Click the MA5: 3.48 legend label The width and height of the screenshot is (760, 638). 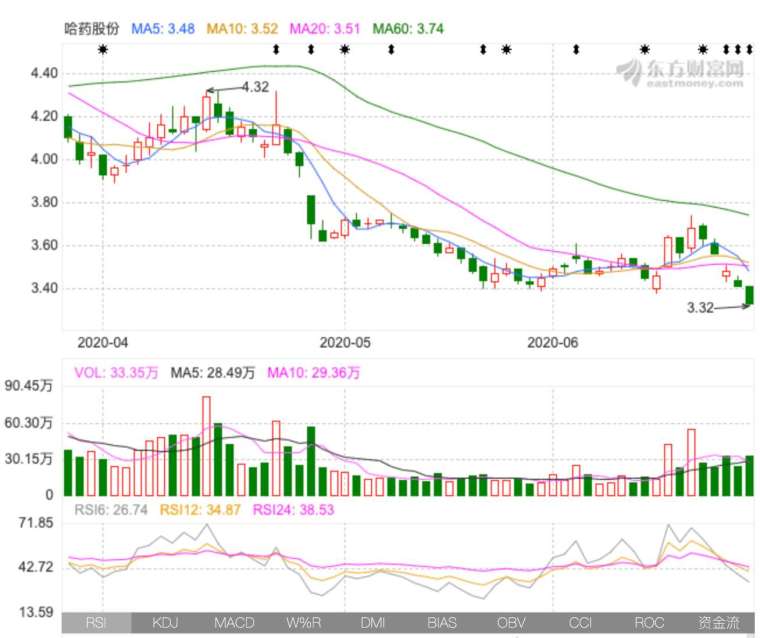(x=163, y=29)
